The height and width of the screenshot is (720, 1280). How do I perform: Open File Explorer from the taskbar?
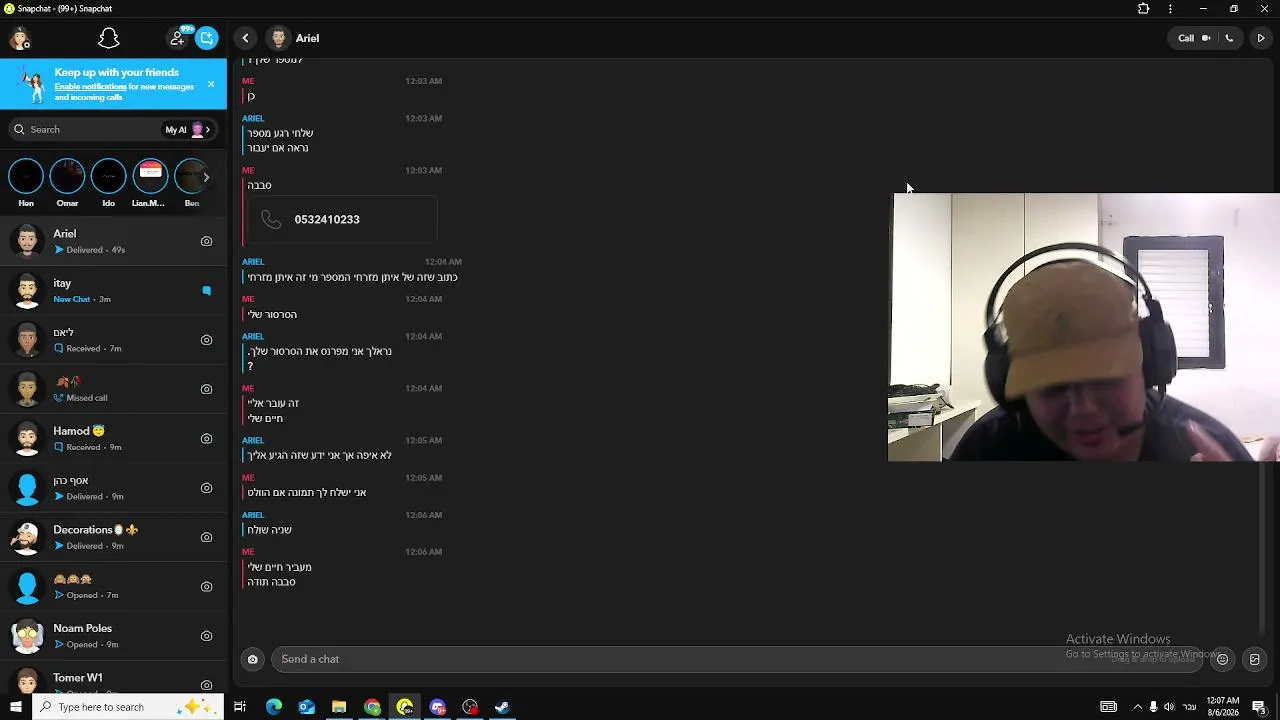(x=339, y=707)
